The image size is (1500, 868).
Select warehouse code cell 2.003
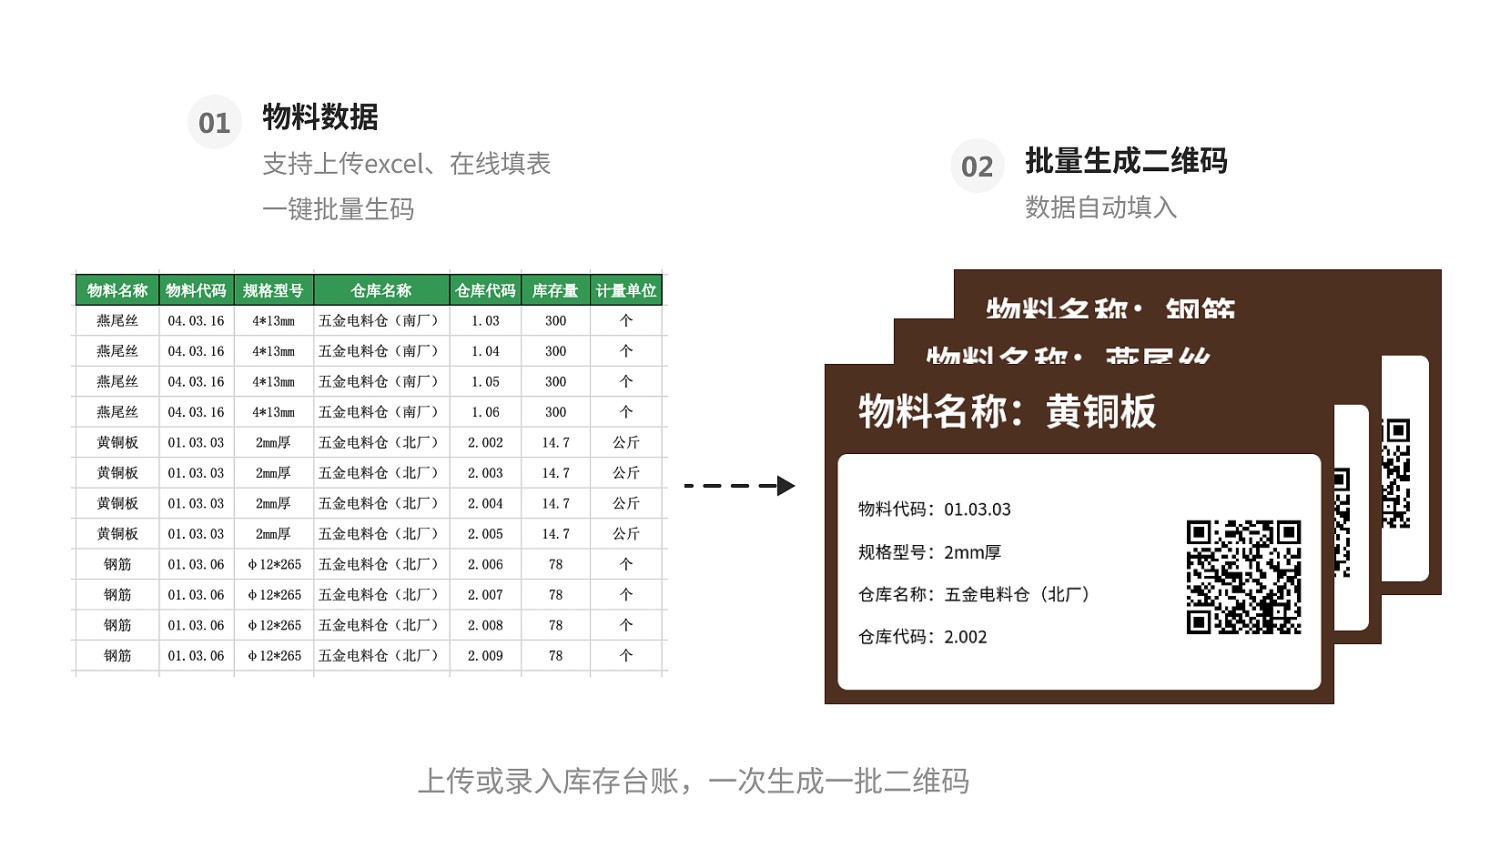point(485,473)
